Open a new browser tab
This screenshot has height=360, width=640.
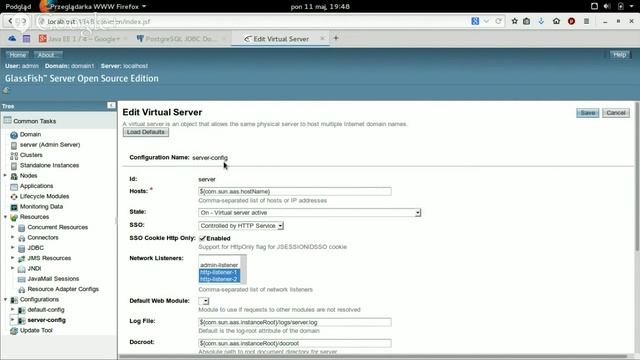336,38
